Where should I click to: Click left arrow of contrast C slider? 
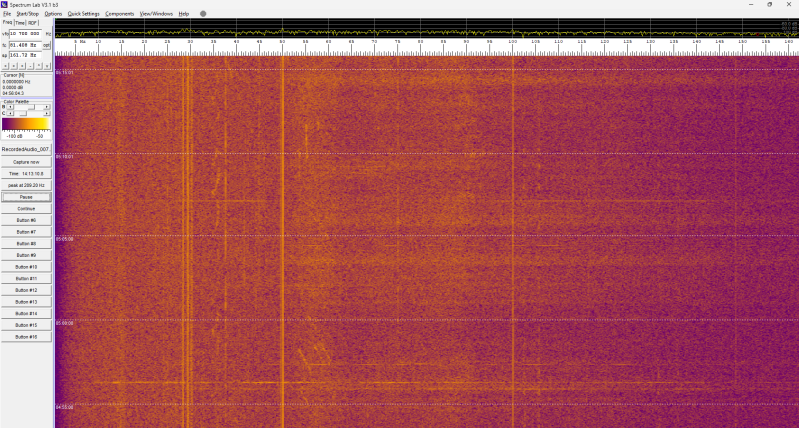pos(10,114)
